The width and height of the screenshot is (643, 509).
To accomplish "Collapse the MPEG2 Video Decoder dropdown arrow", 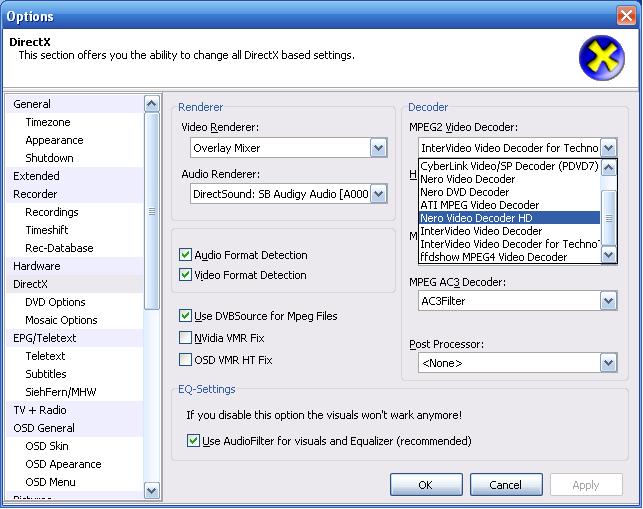I will point(609,148).
